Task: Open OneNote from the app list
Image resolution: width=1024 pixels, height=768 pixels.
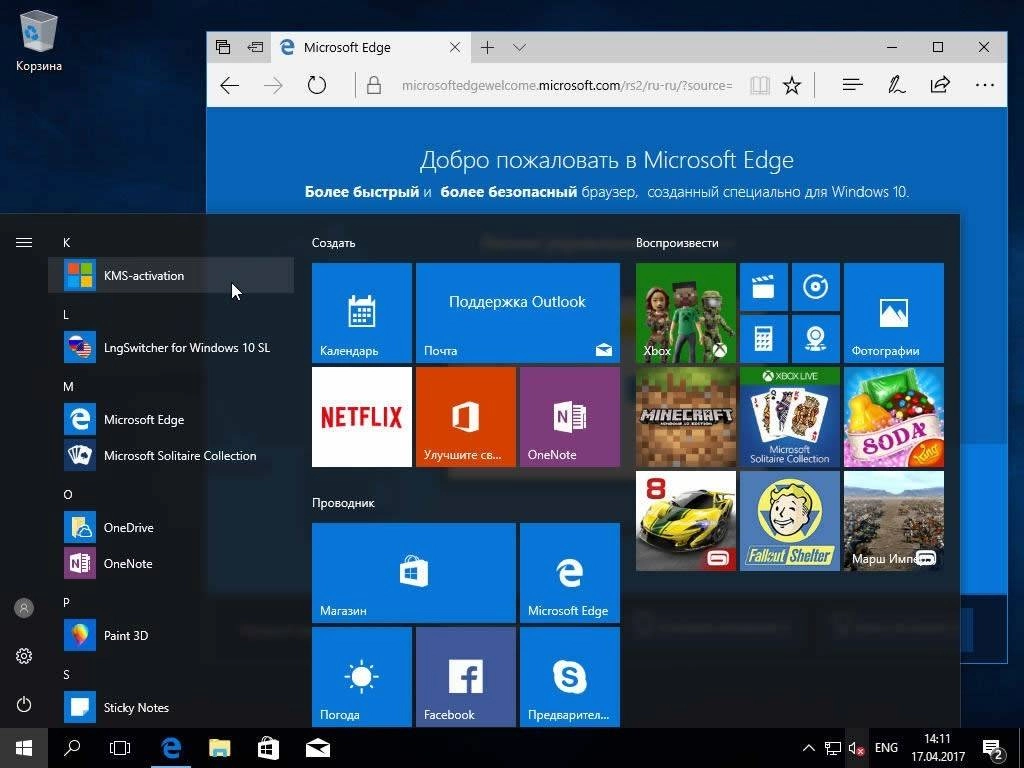Action: (171, 563)
